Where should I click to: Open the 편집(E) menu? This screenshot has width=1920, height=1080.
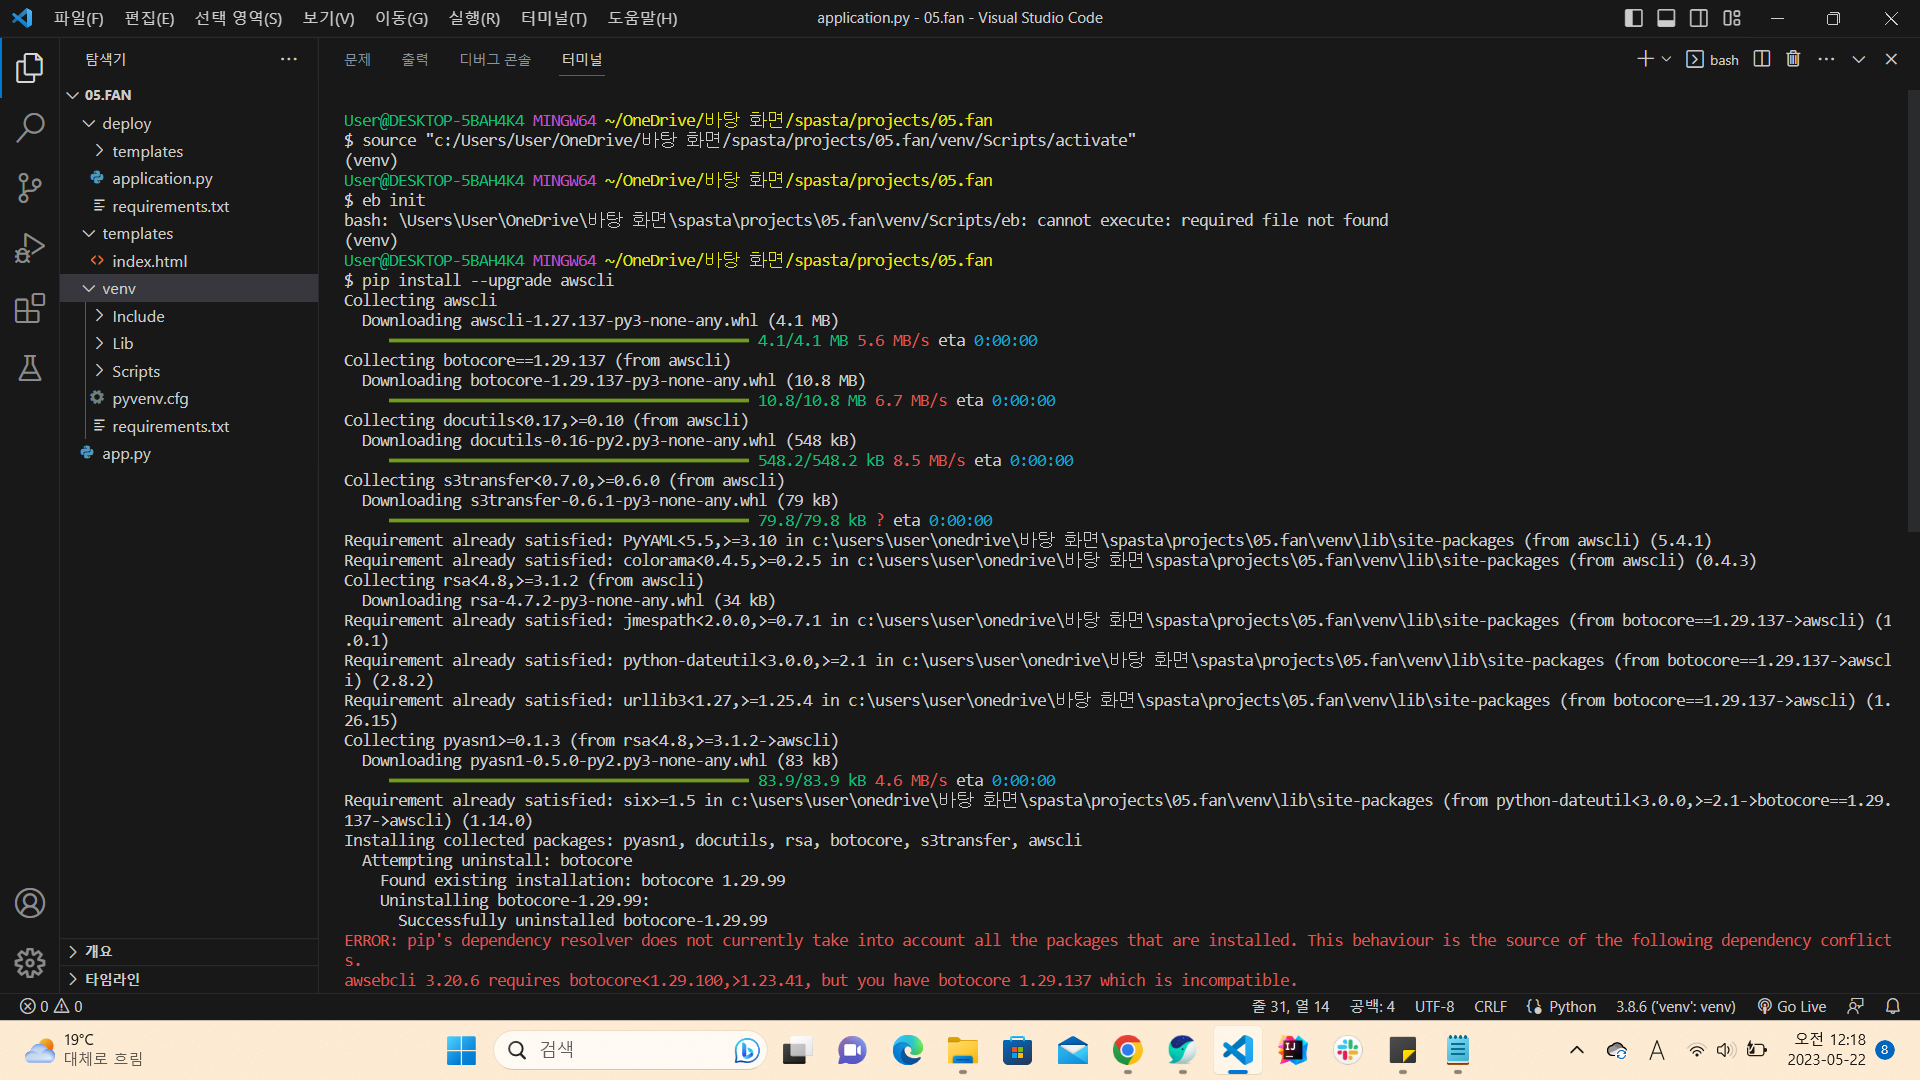click(149, 18)
